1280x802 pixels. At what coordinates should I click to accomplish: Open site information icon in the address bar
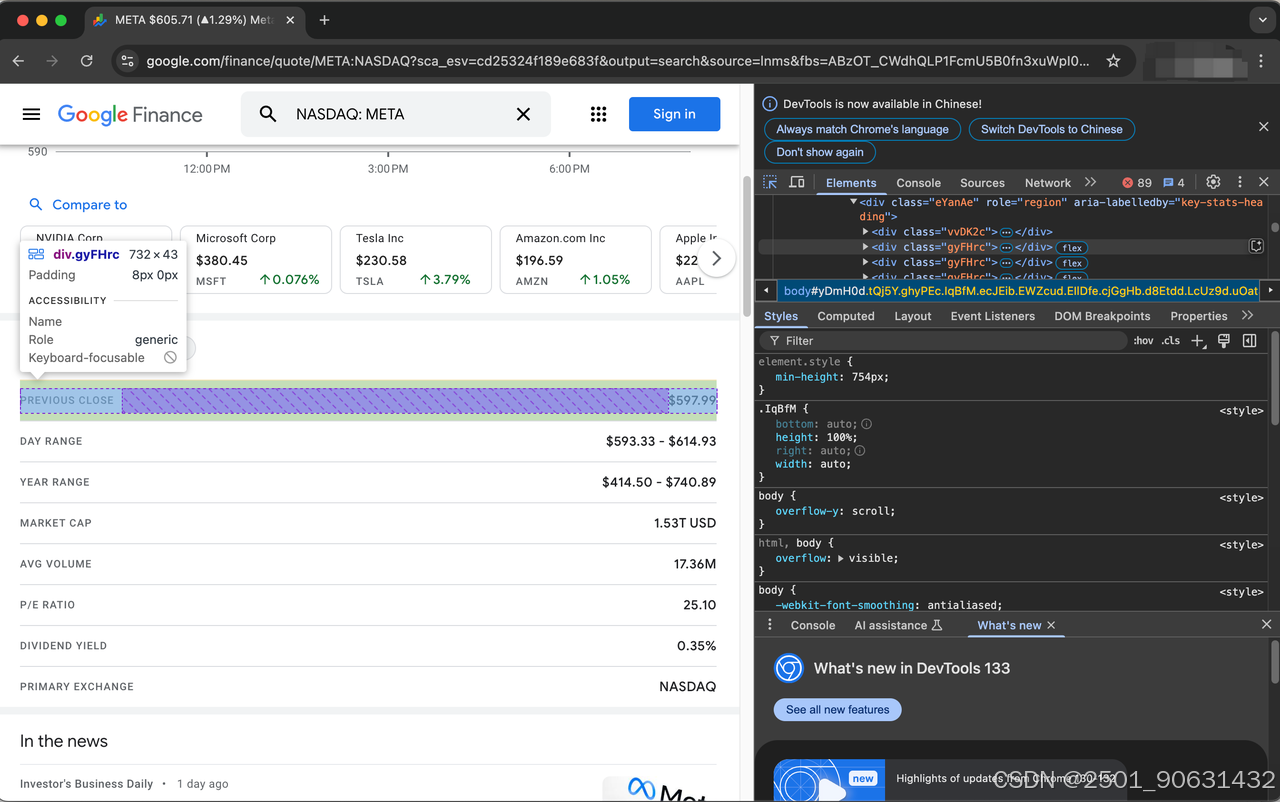tap(127, 61)
